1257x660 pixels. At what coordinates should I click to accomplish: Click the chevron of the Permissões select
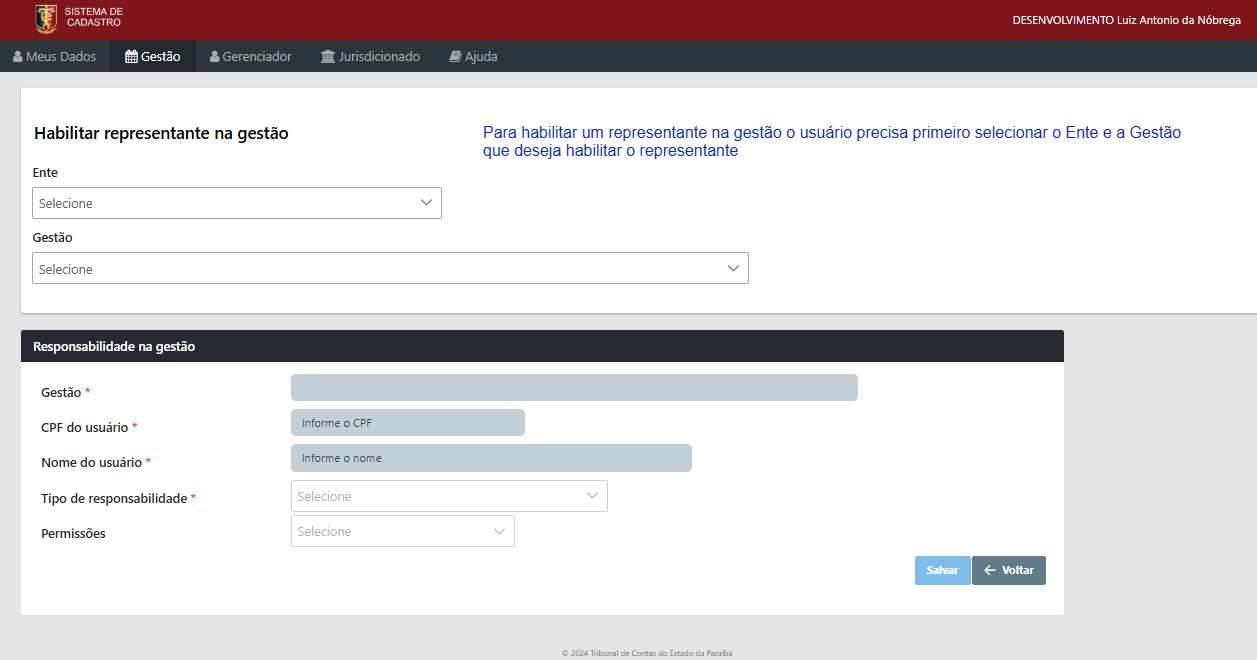tap(500, 531)
